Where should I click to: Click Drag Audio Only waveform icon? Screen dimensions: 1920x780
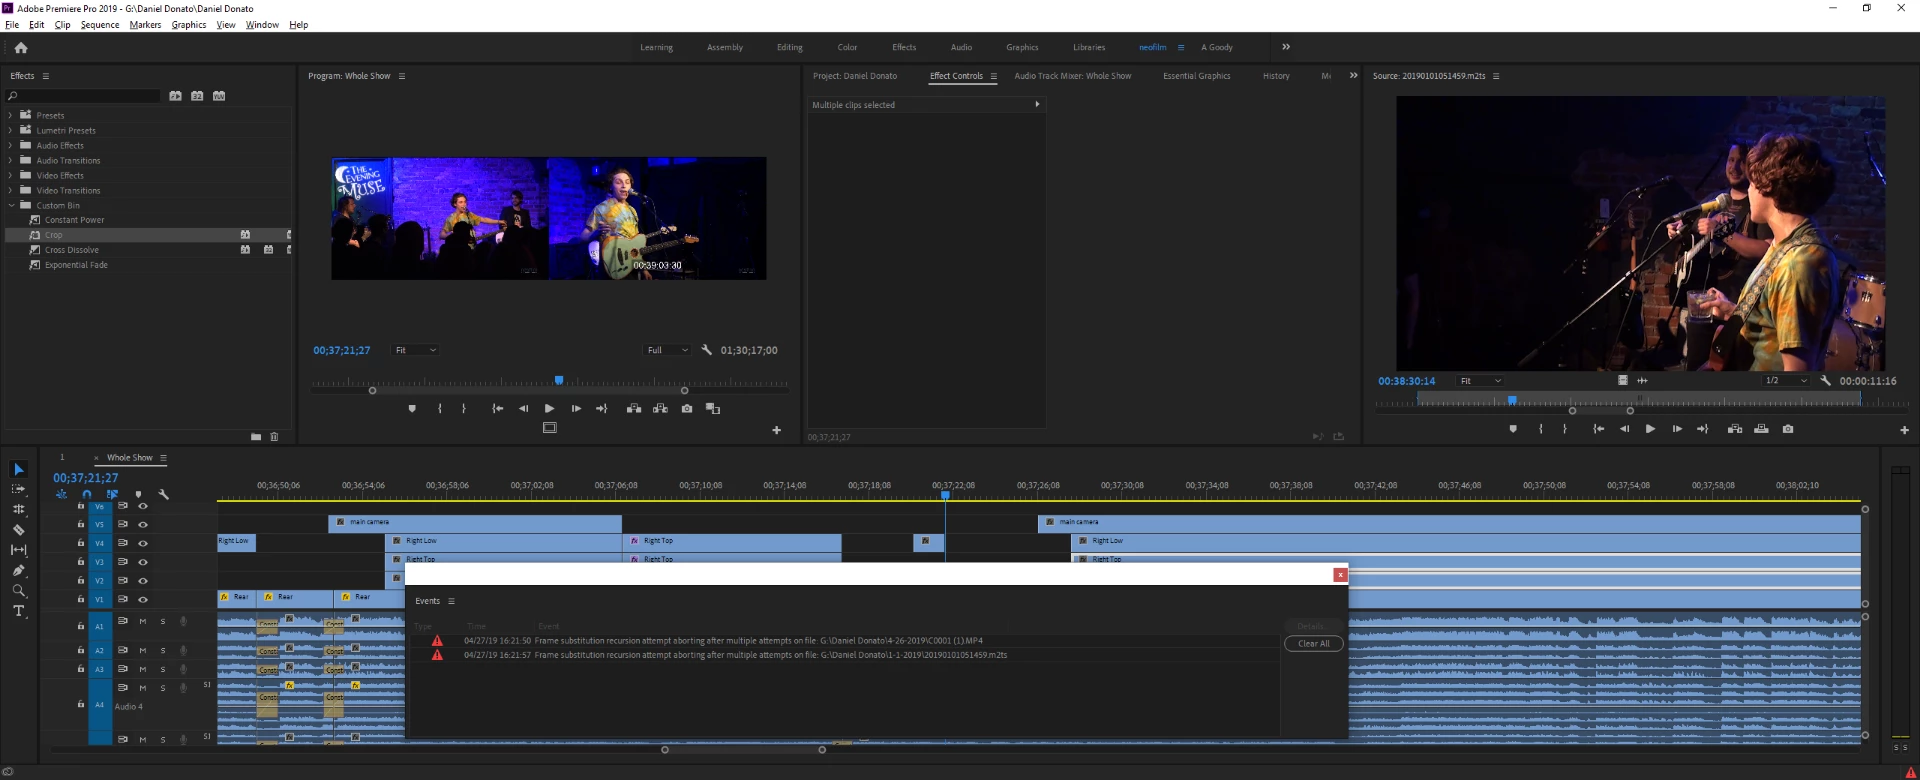tap(1642, 381)
